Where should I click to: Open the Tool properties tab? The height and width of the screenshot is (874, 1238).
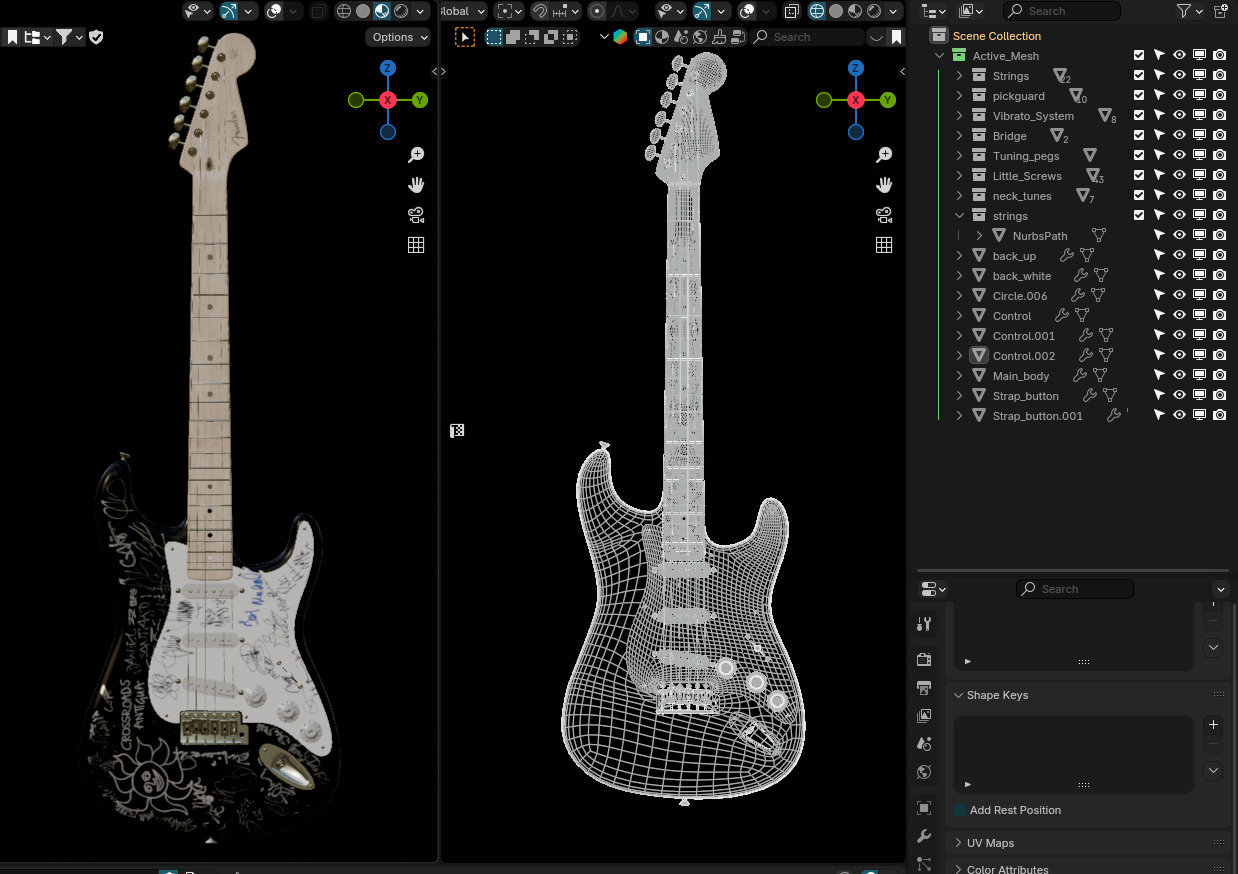[924, 624]
